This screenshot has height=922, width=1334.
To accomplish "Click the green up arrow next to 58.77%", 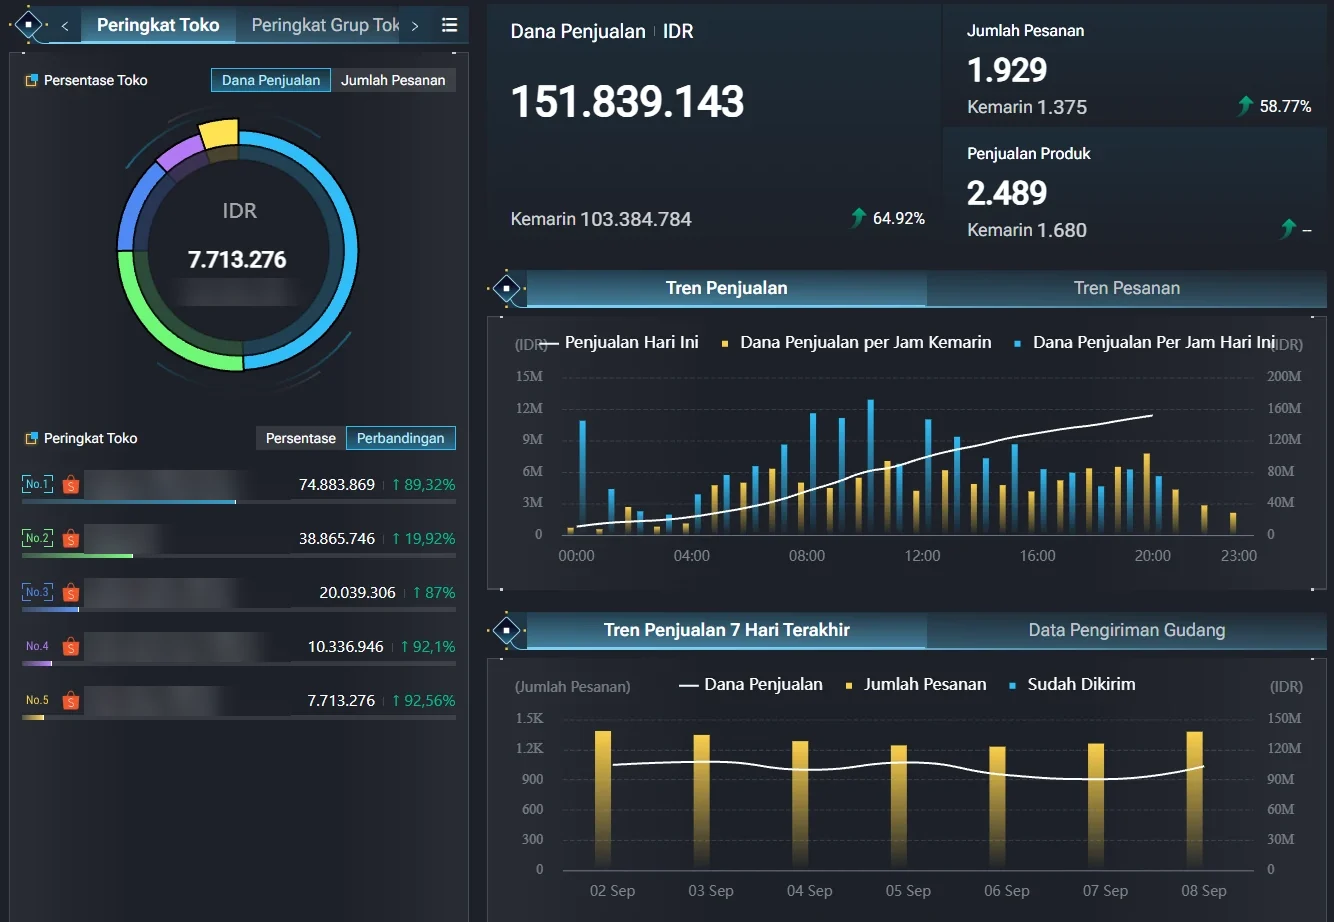I will coord(1245,105).
